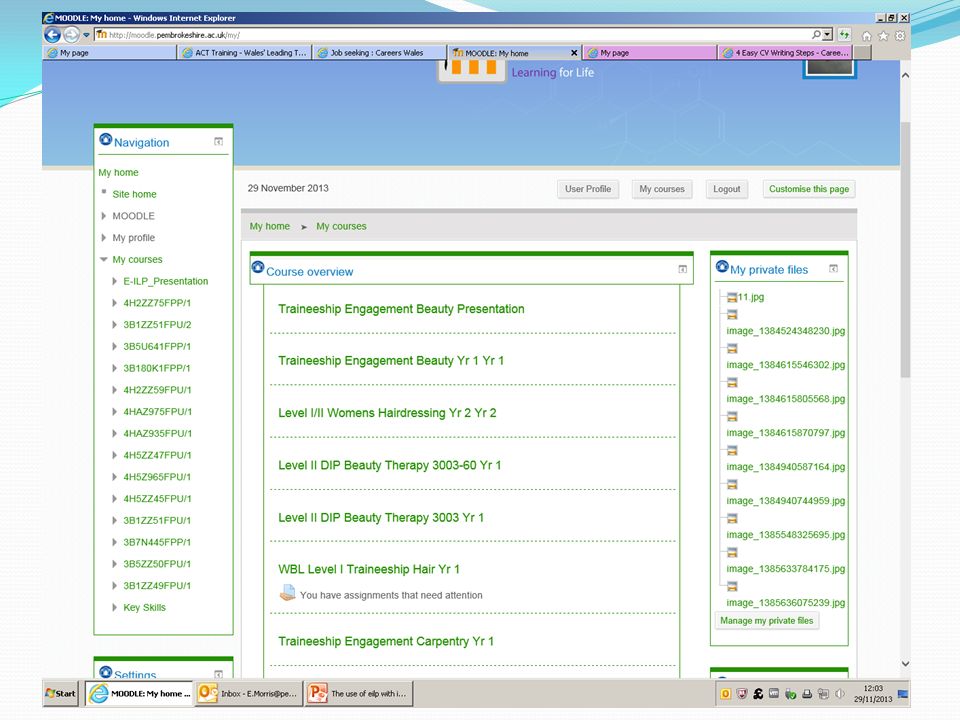Open the PowerPoint presentation in the taskbar
The image size is (960, 720).
(359, 694)
